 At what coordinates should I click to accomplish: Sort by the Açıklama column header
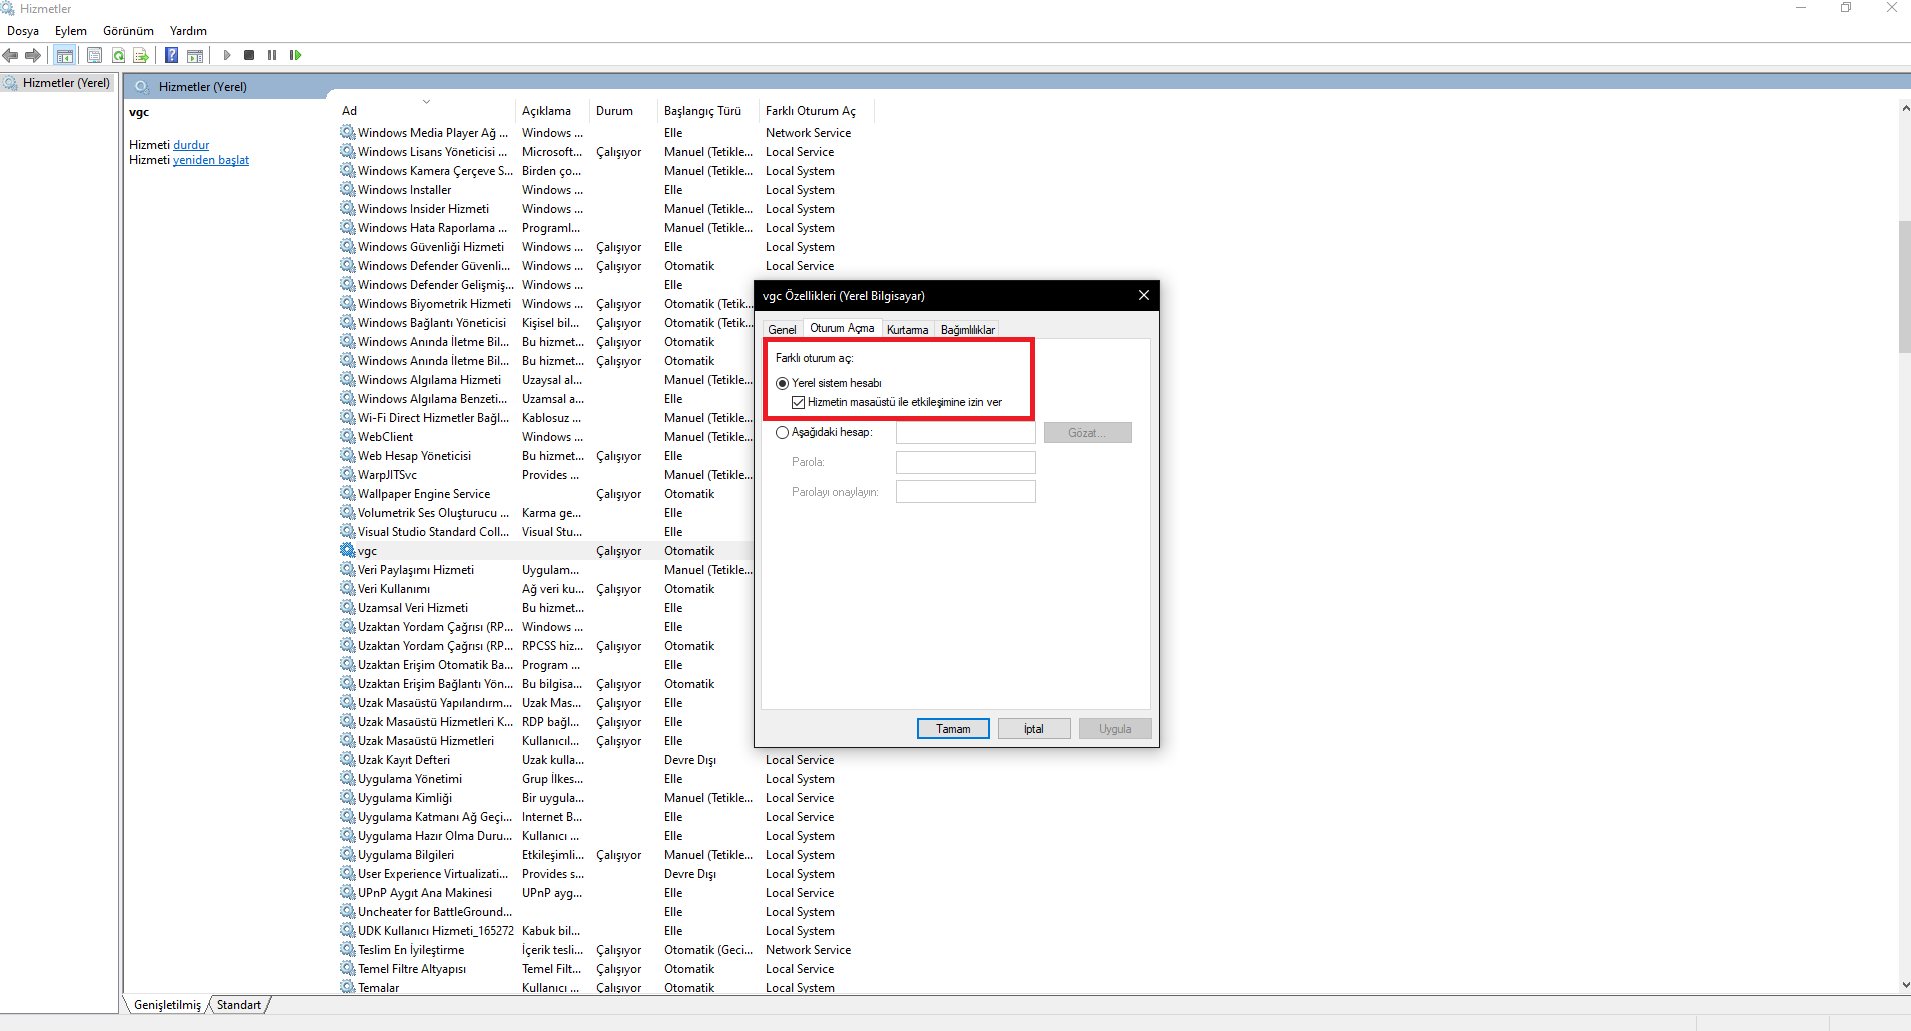tap(553, 111)
